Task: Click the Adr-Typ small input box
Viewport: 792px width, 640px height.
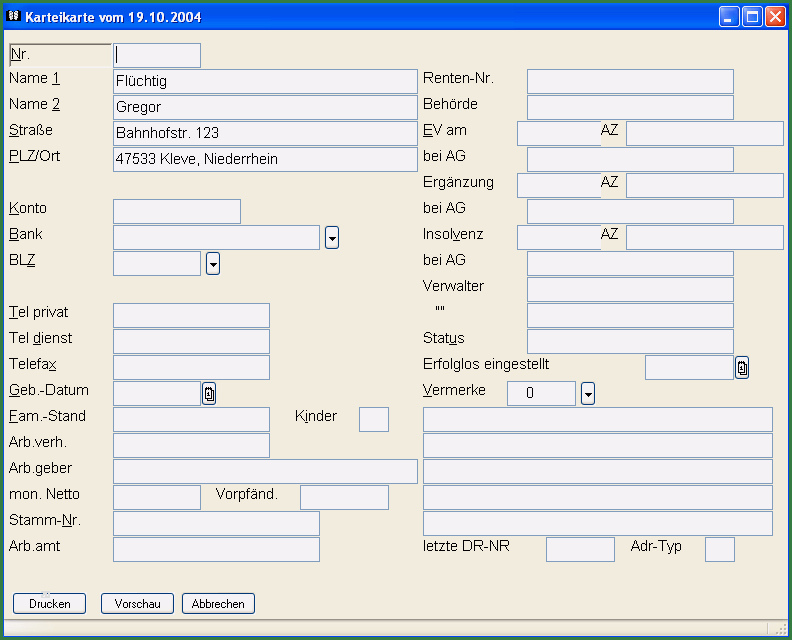Action: pyautogui.click(x=720, y=549)
